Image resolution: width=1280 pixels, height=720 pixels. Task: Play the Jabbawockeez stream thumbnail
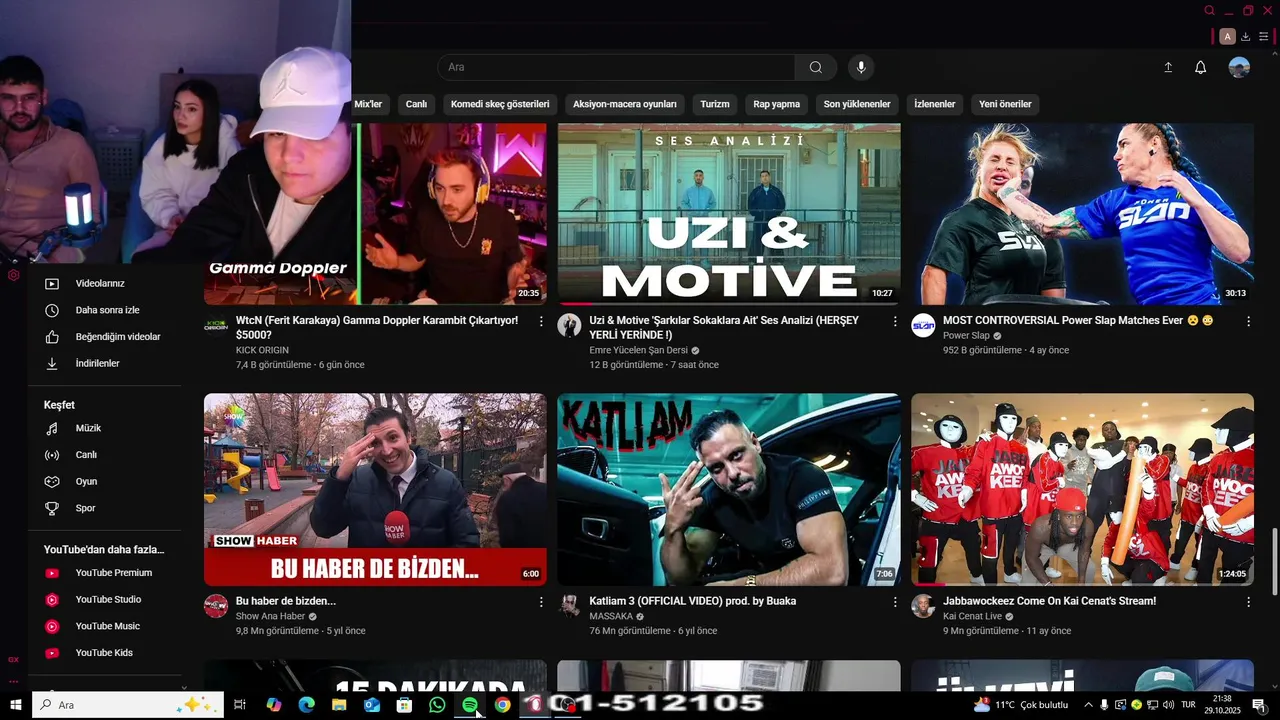click(1082, 489)
